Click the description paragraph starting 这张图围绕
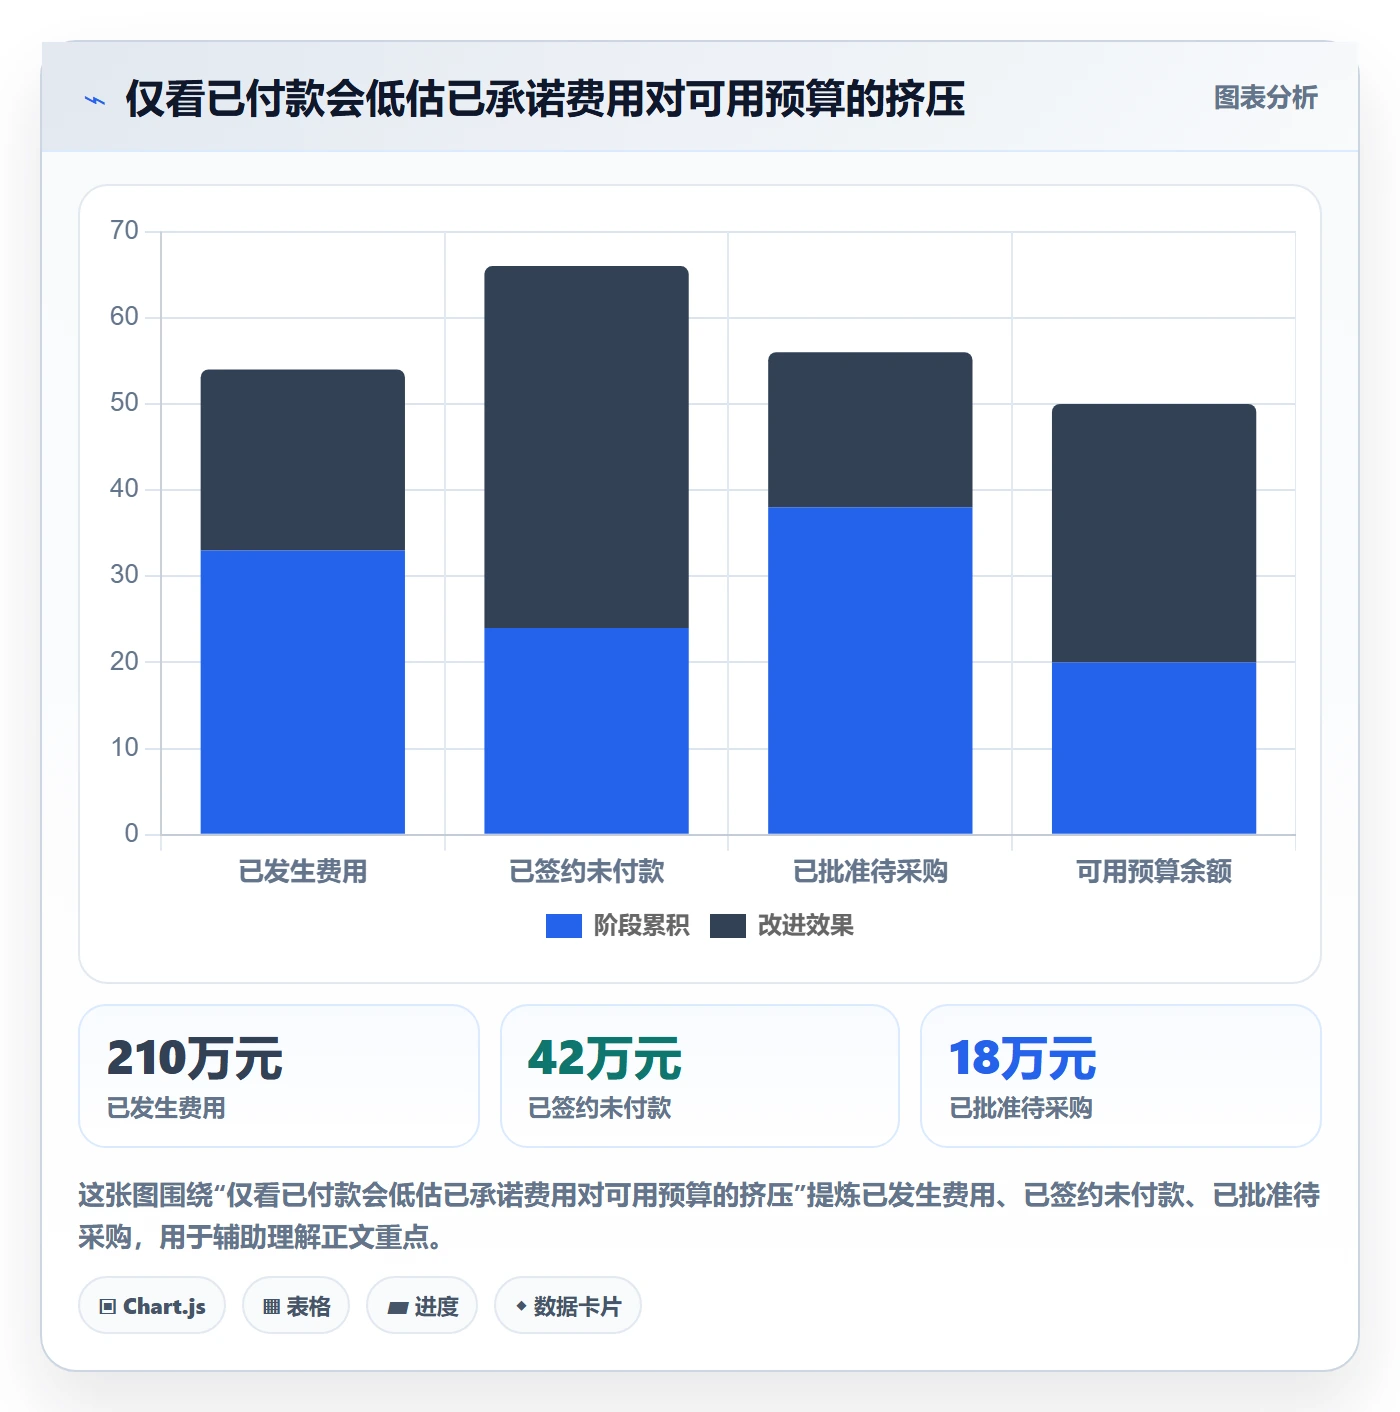The image size is (1400, 1412). (x=699, y=1216)
